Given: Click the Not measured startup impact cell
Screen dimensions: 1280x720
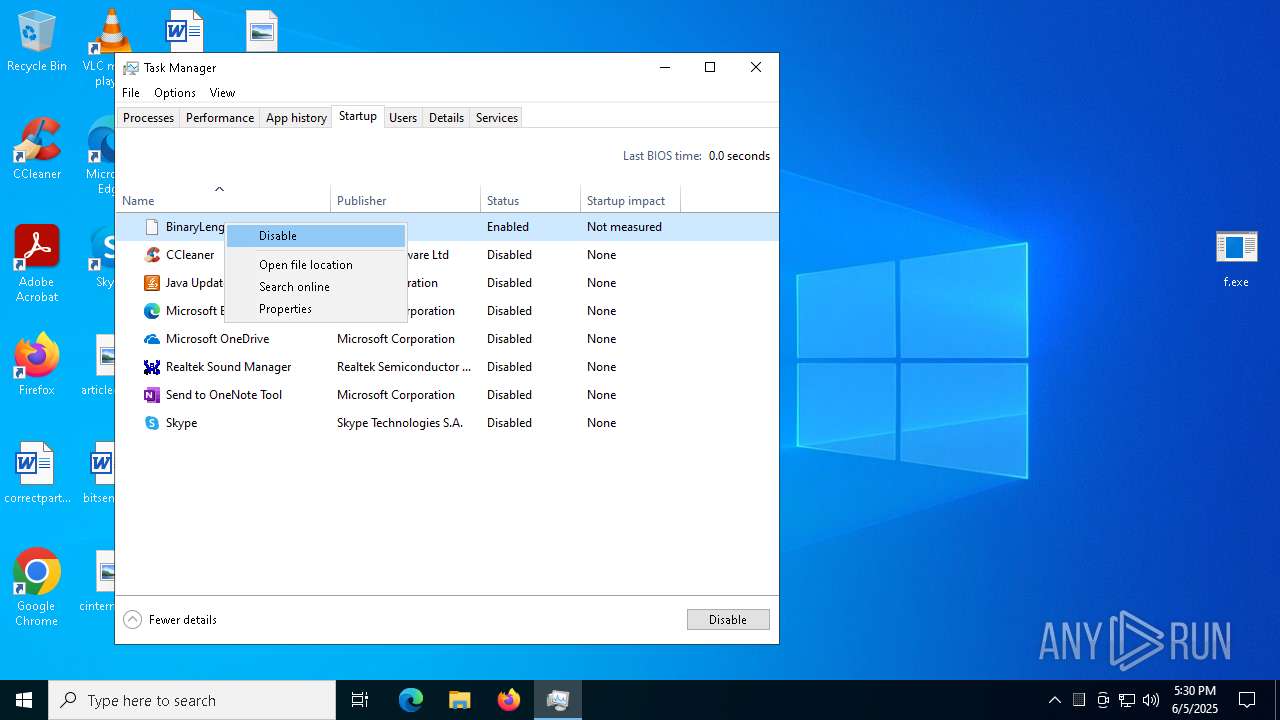Looking at the screenshot, I should [624, 227].
